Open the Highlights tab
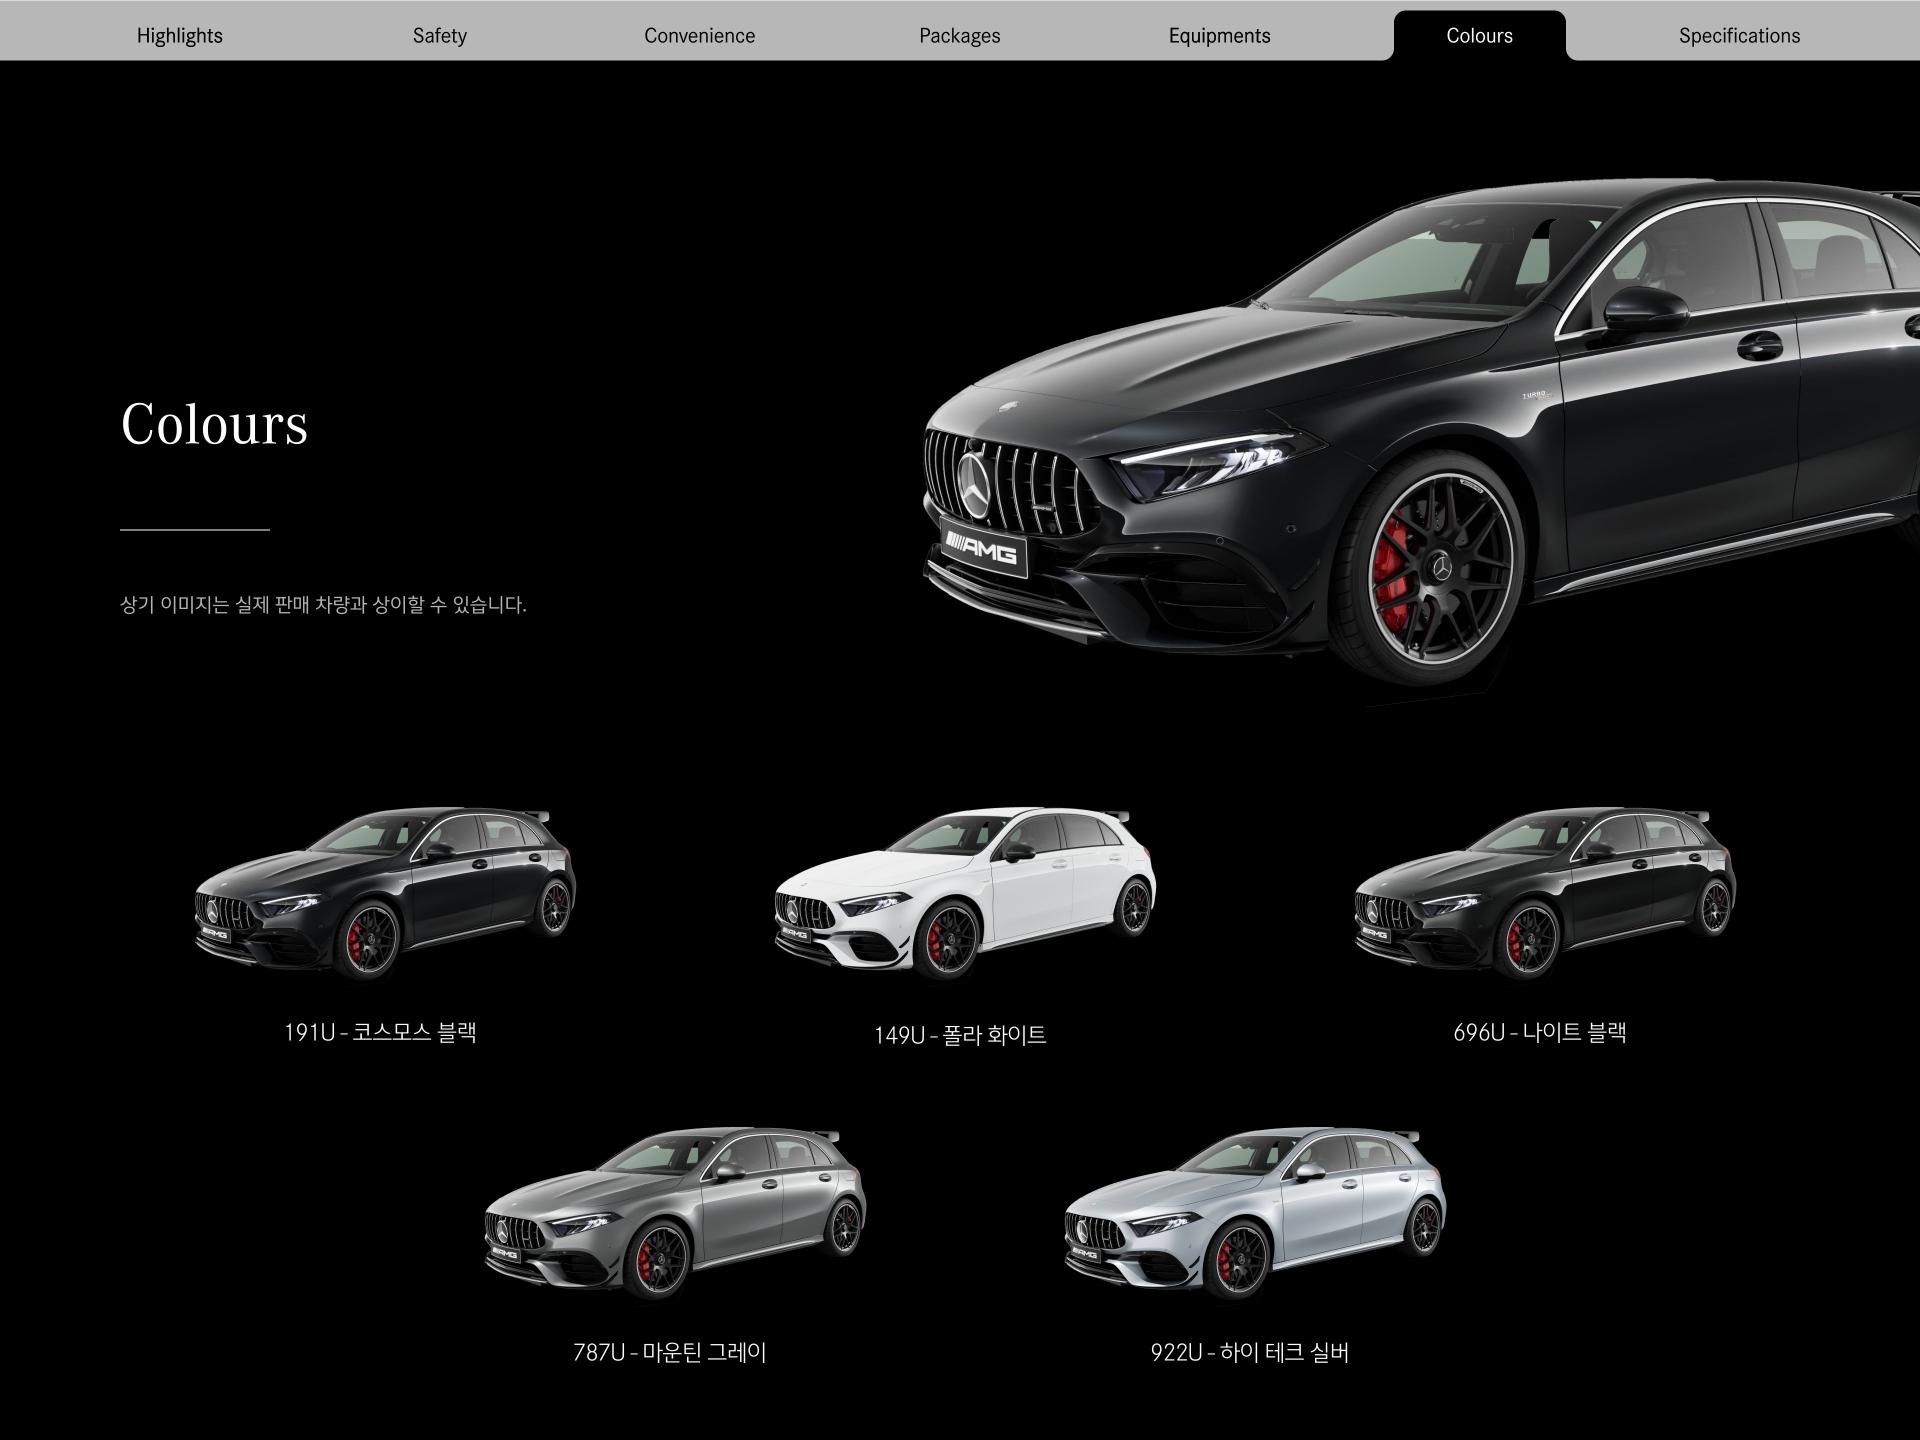This screenshot has height=1440, width=1920. coord(180,36)
